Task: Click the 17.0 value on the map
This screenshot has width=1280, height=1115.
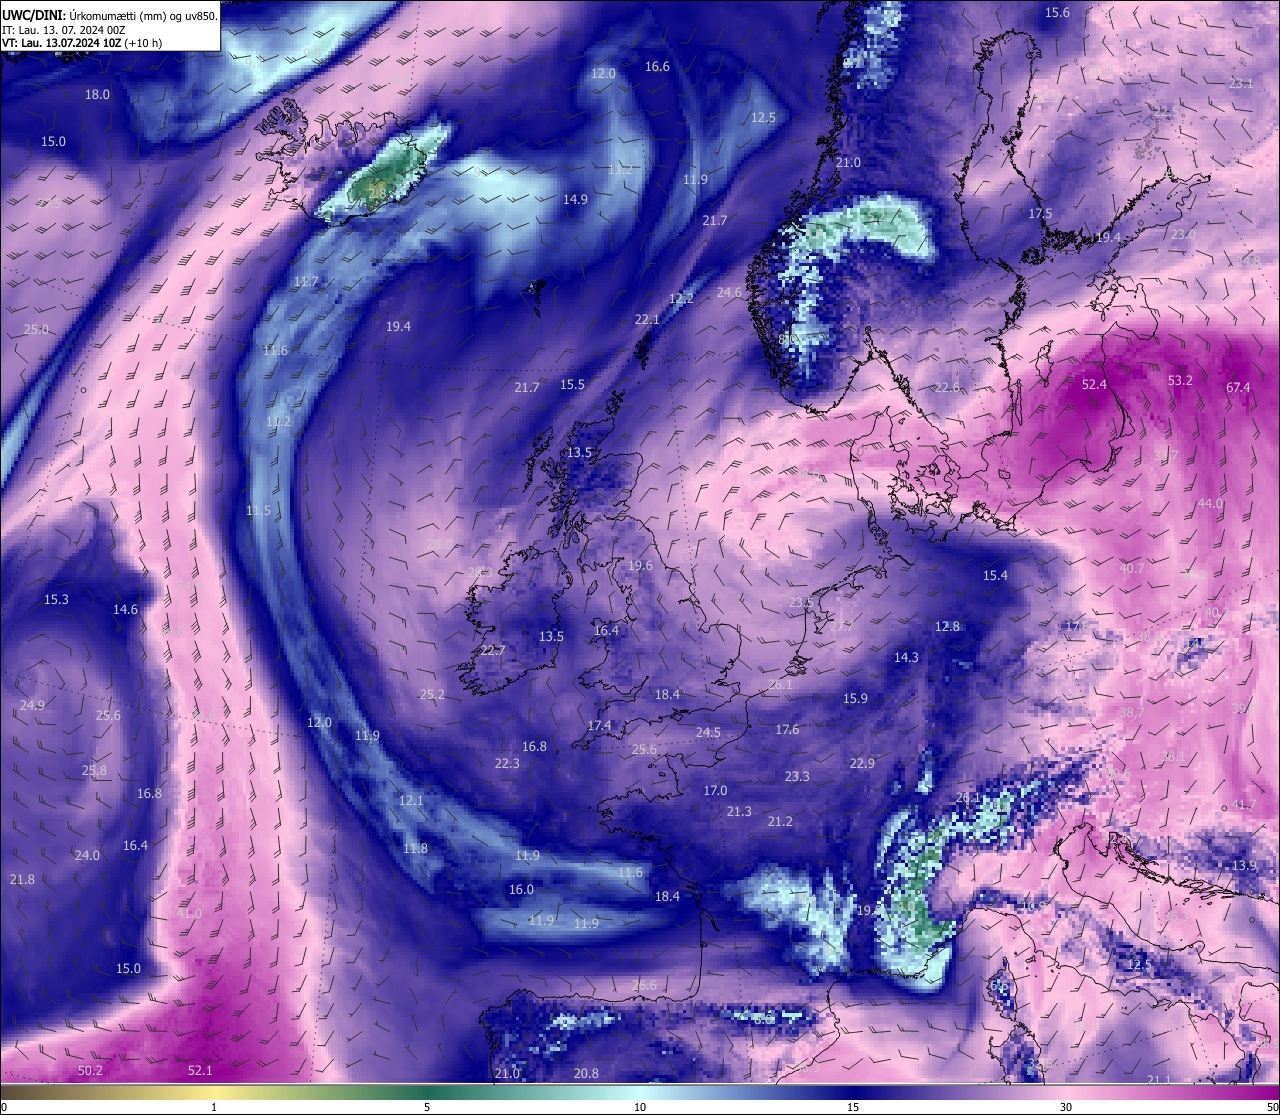Action: coord(715,790)
